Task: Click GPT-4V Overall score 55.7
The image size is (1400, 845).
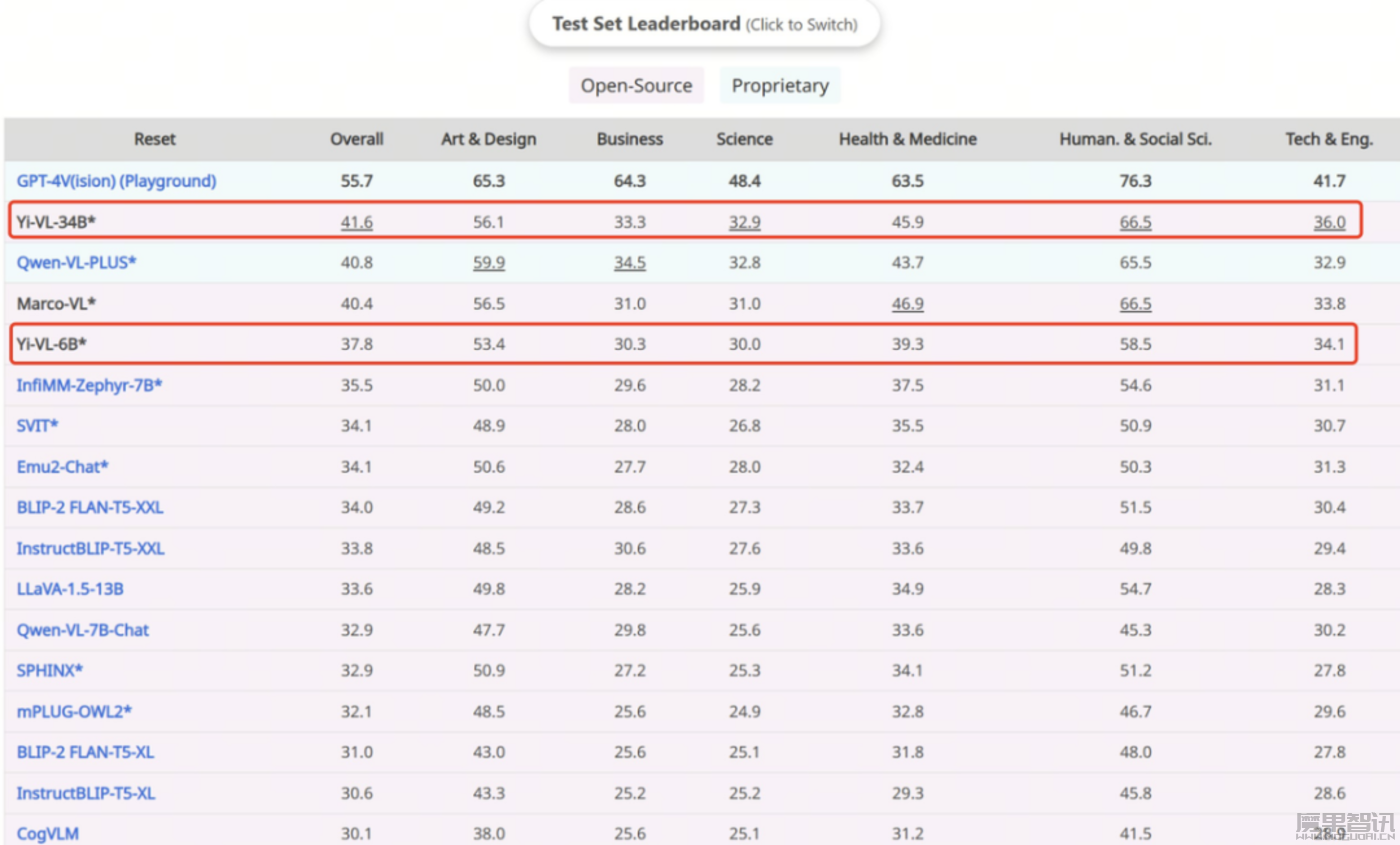Action: (357, 182)
